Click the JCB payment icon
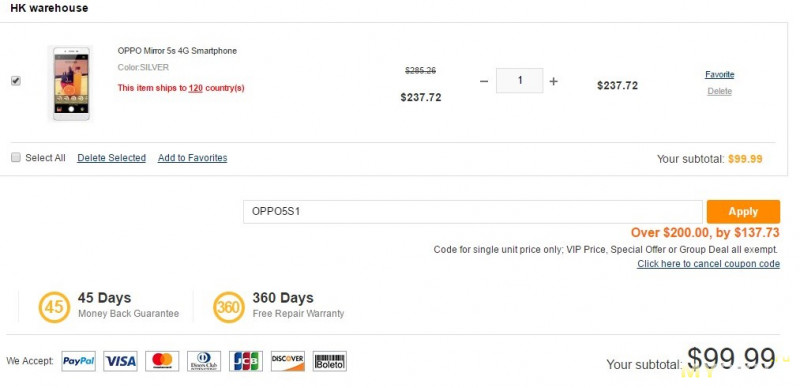Screen dimensions: 800x388 [x=246, y=361]
